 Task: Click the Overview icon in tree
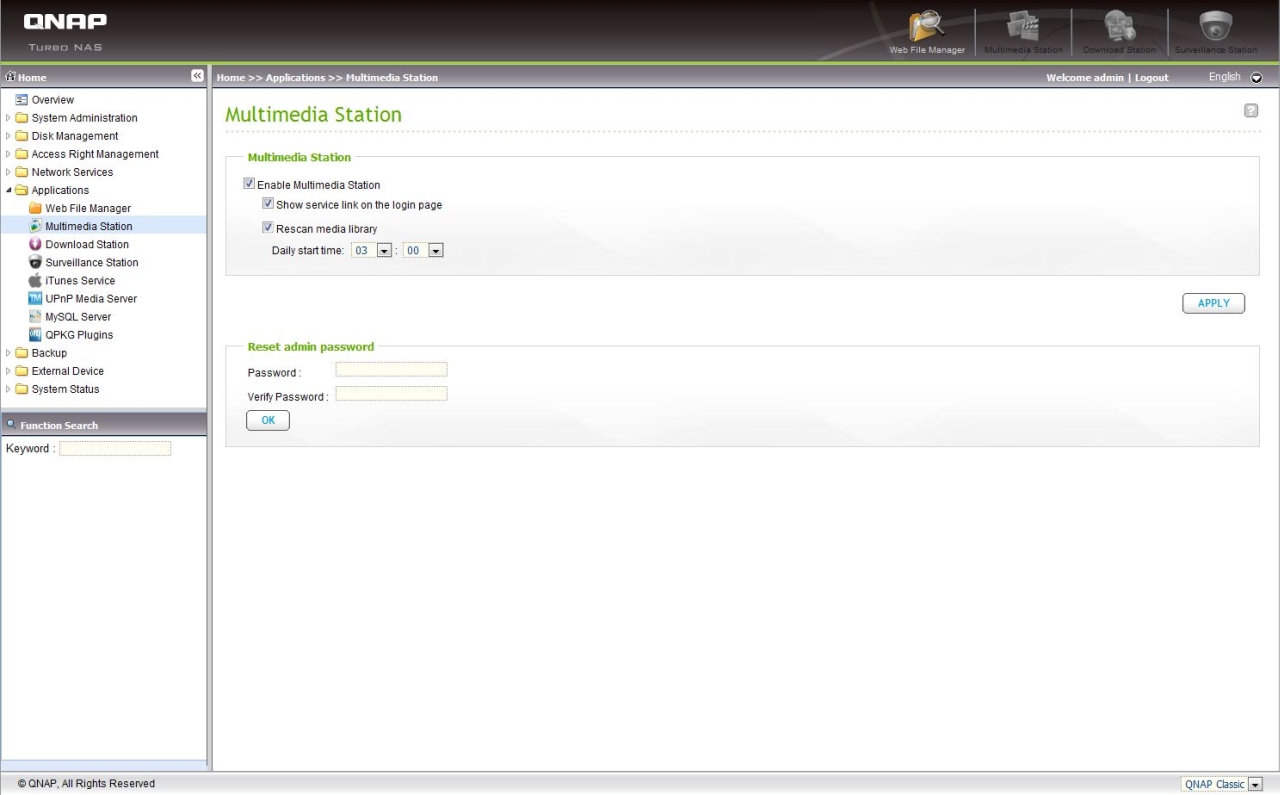(x=21, y=100)
